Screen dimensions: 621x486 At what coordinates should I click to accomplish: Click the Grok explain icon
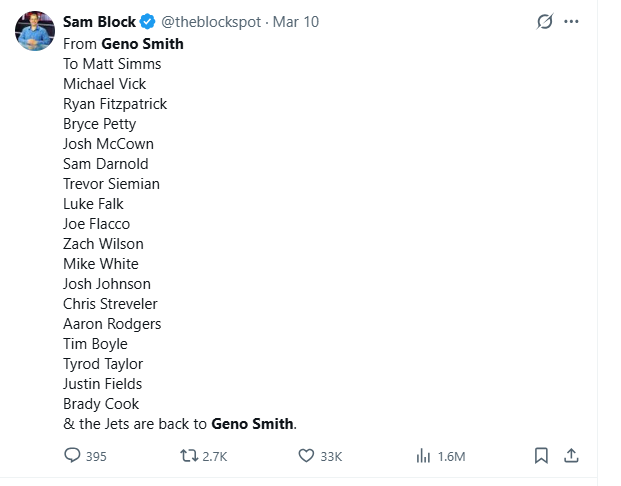click(545, 22)
